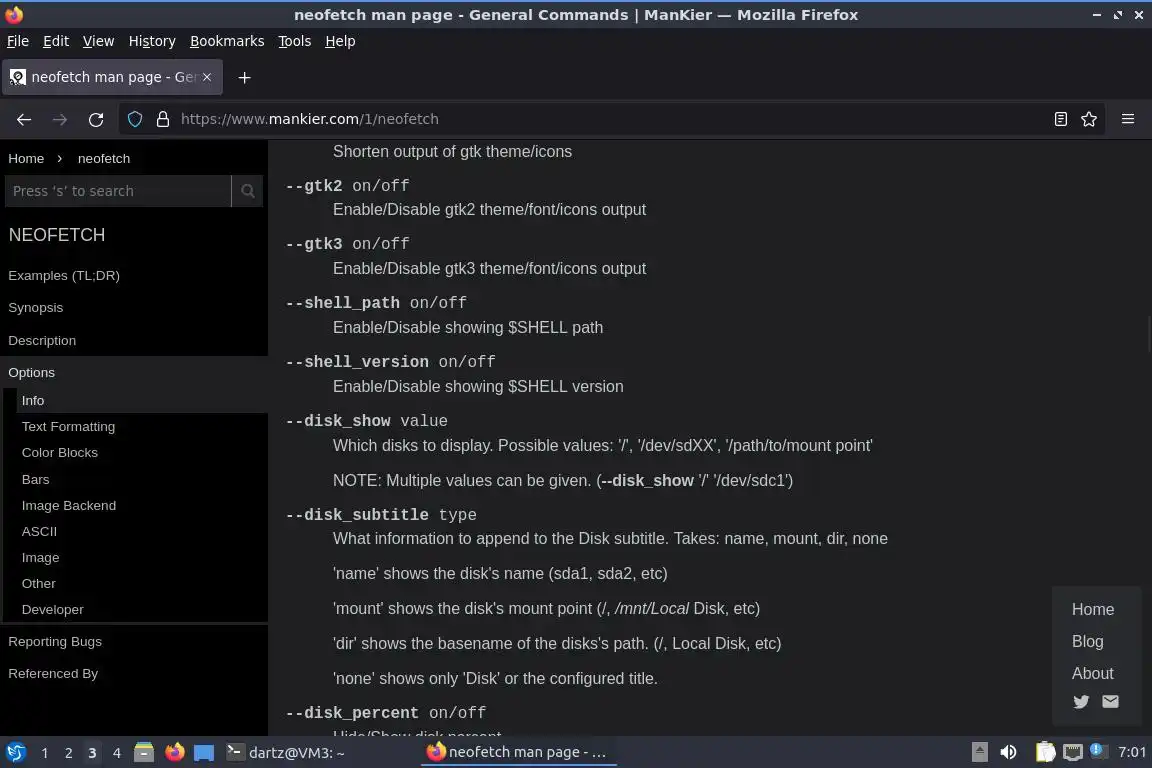Select ASCII subsection
The image size is (1152, 768).
click(39, 531)
